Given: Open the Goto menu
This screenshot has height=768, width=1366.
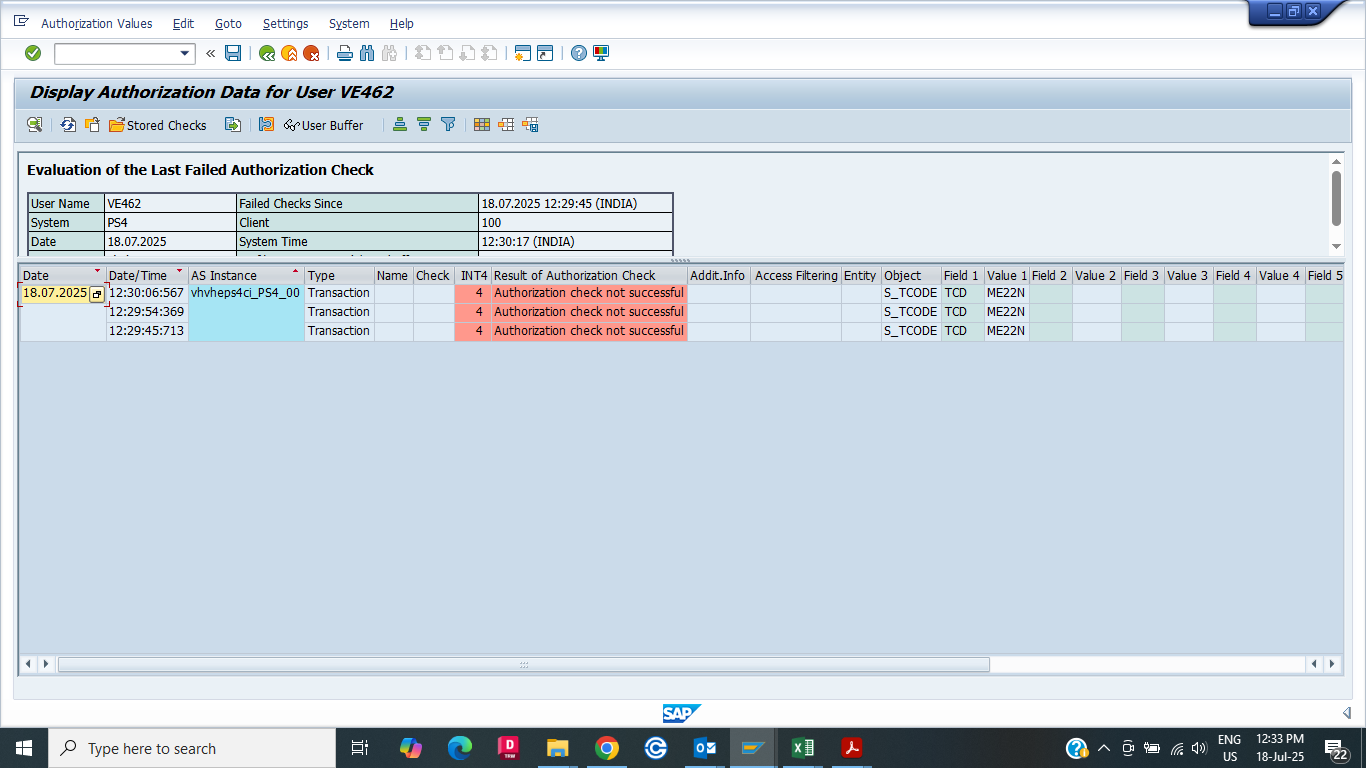Looking at the screenshot, I should (x=228, y=23).
